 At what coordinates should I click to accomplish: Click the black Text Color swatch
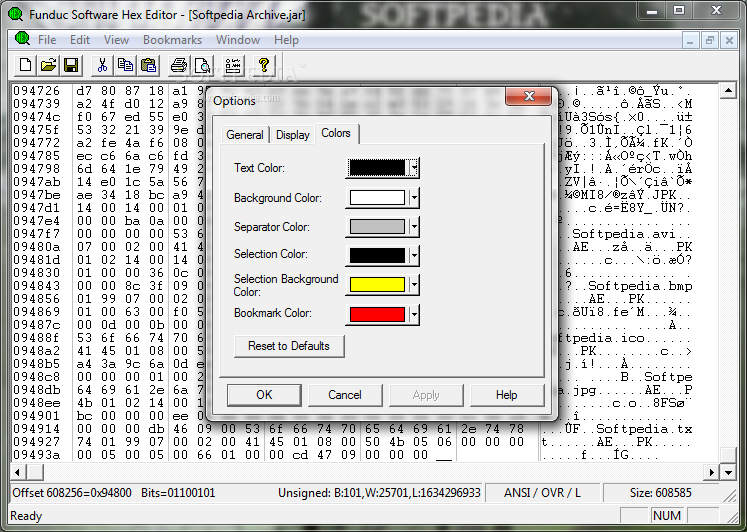pos(377,168)
